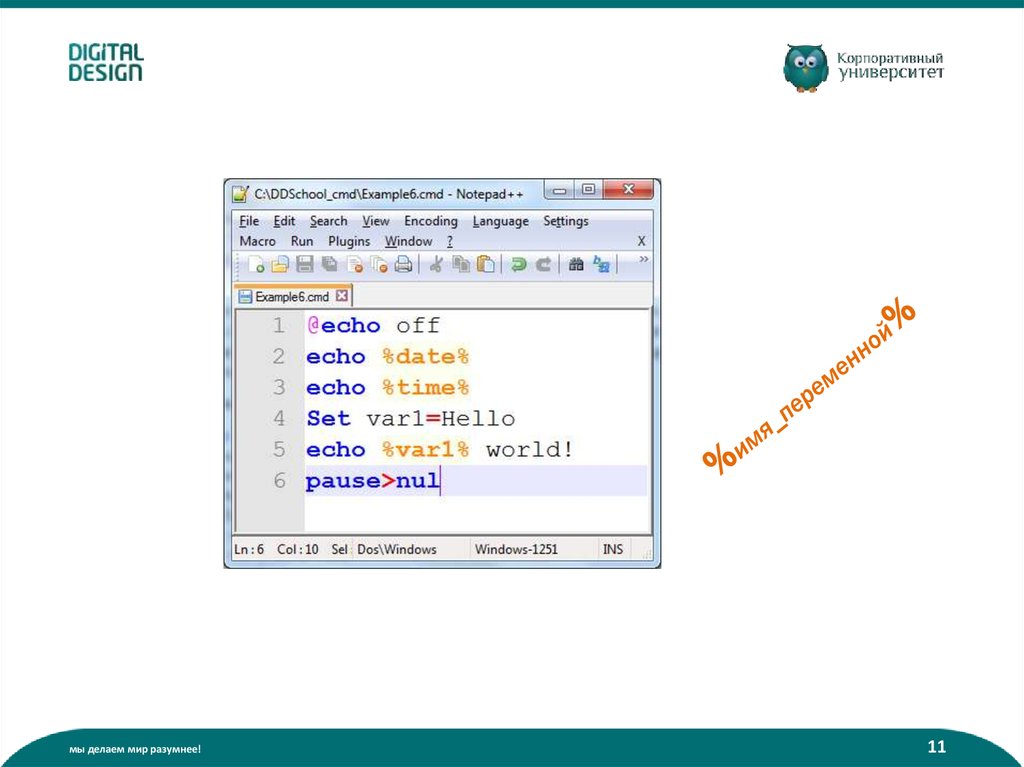Viewport: 1024px width, 767px height.
Task: Click the green Undo arrow icon
Action: [x=518, y=265]
